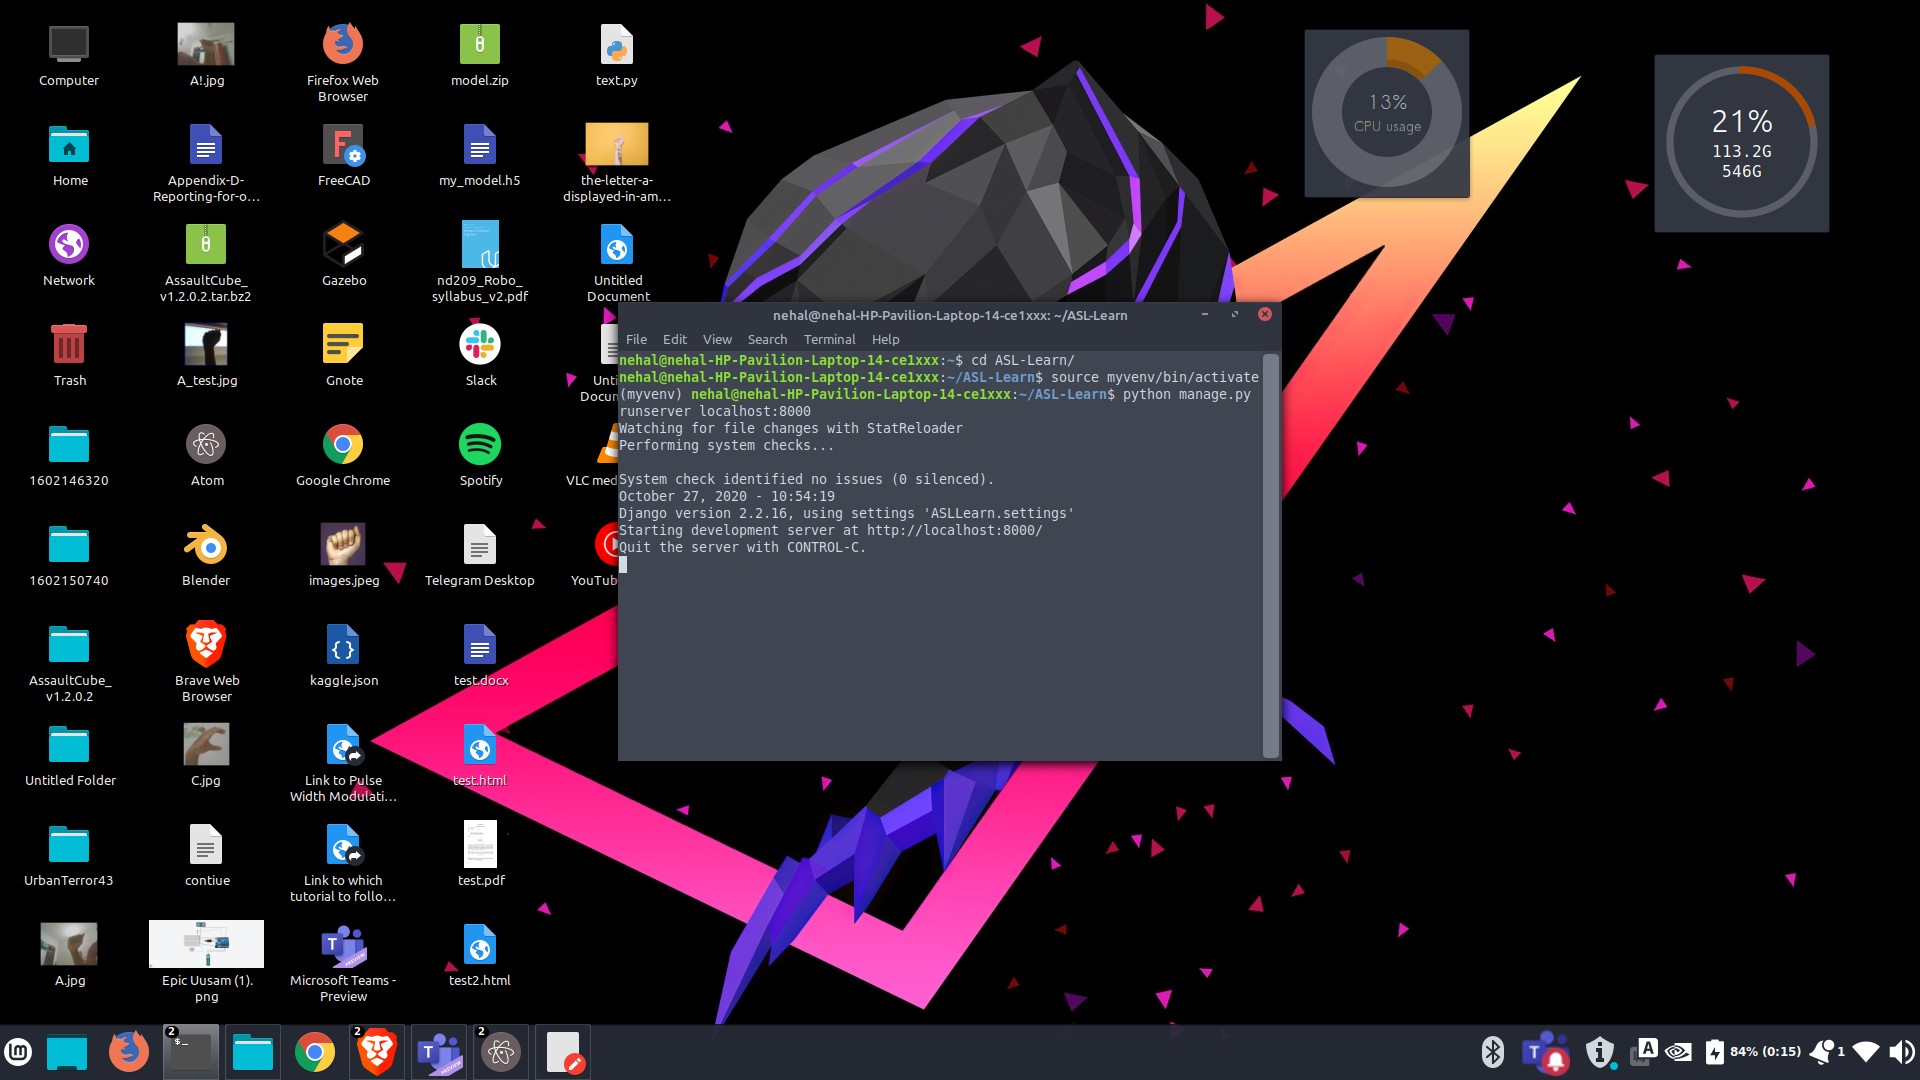
Task: Open the terminal's File menu
Action: [636, 339]
